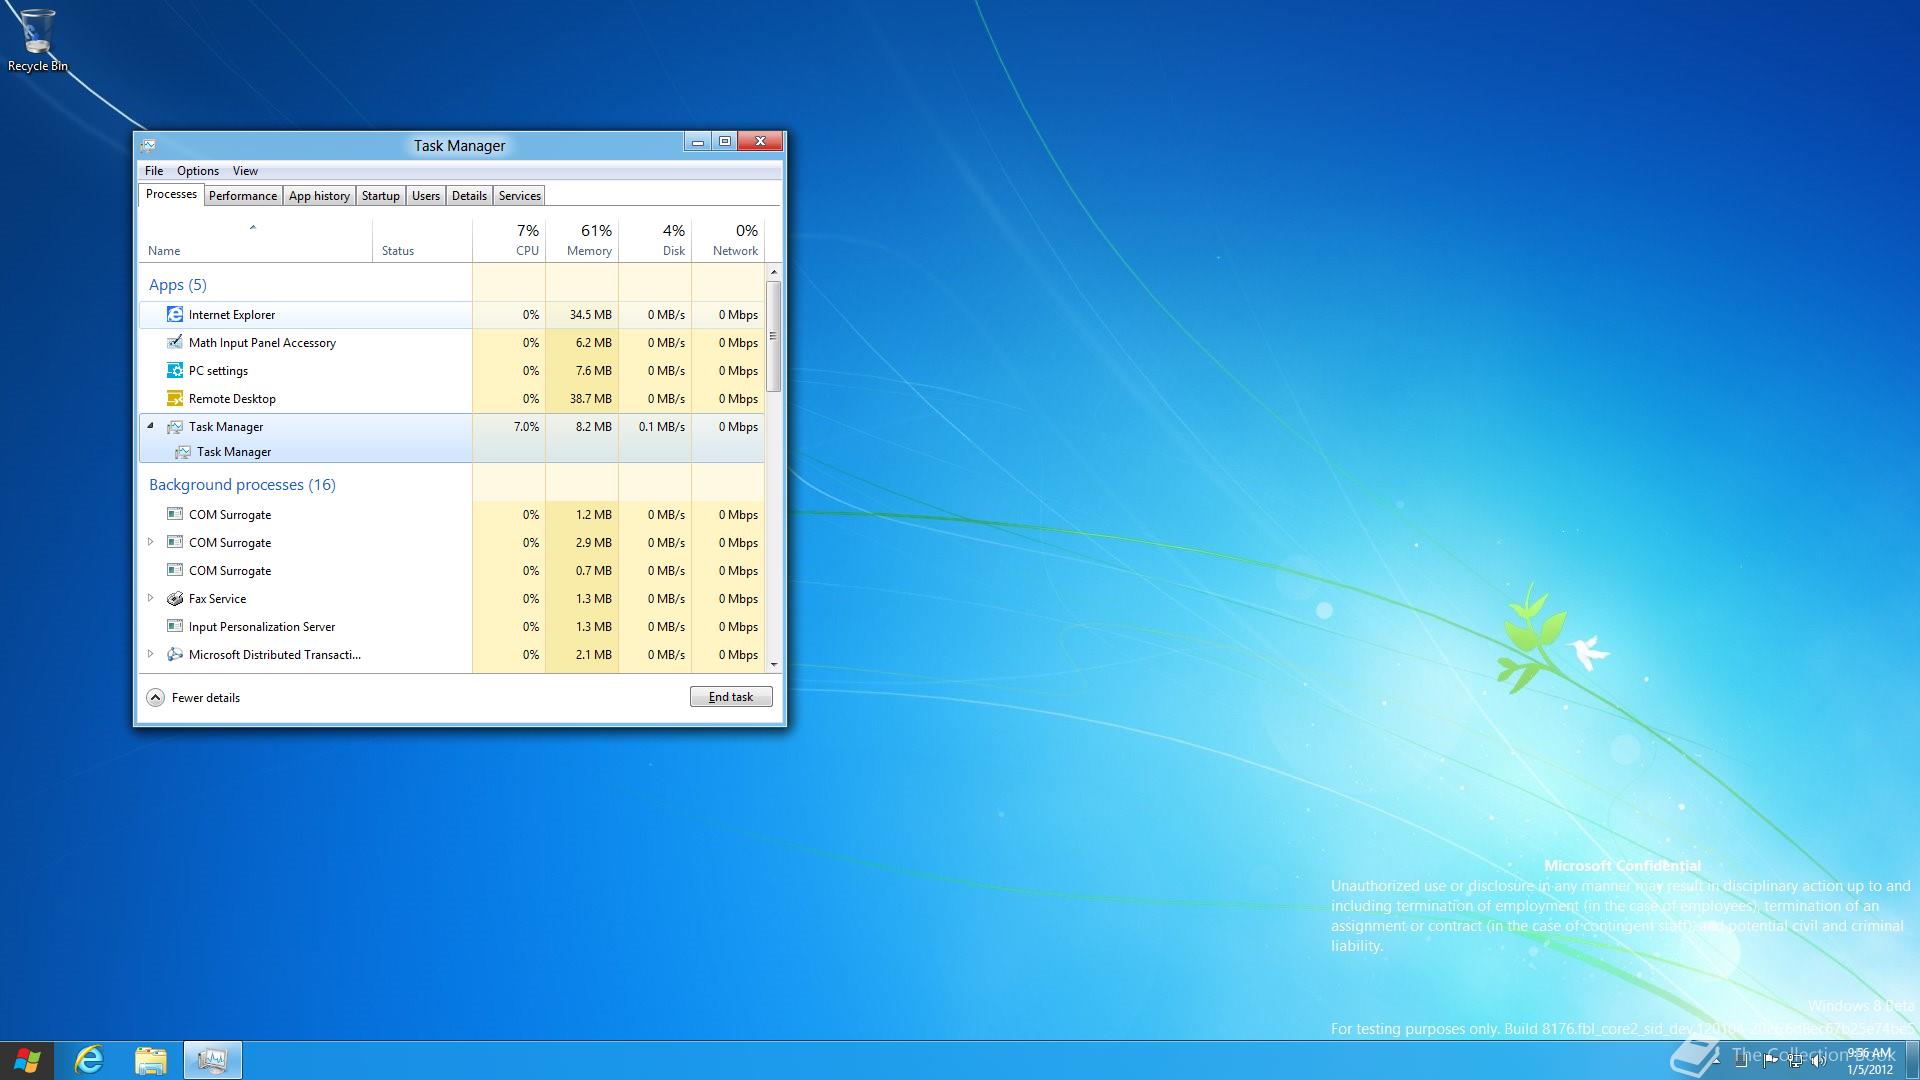Click the Task Manager taskbar button
Screen dimensions: 1920x1080
pos(212,1060)
